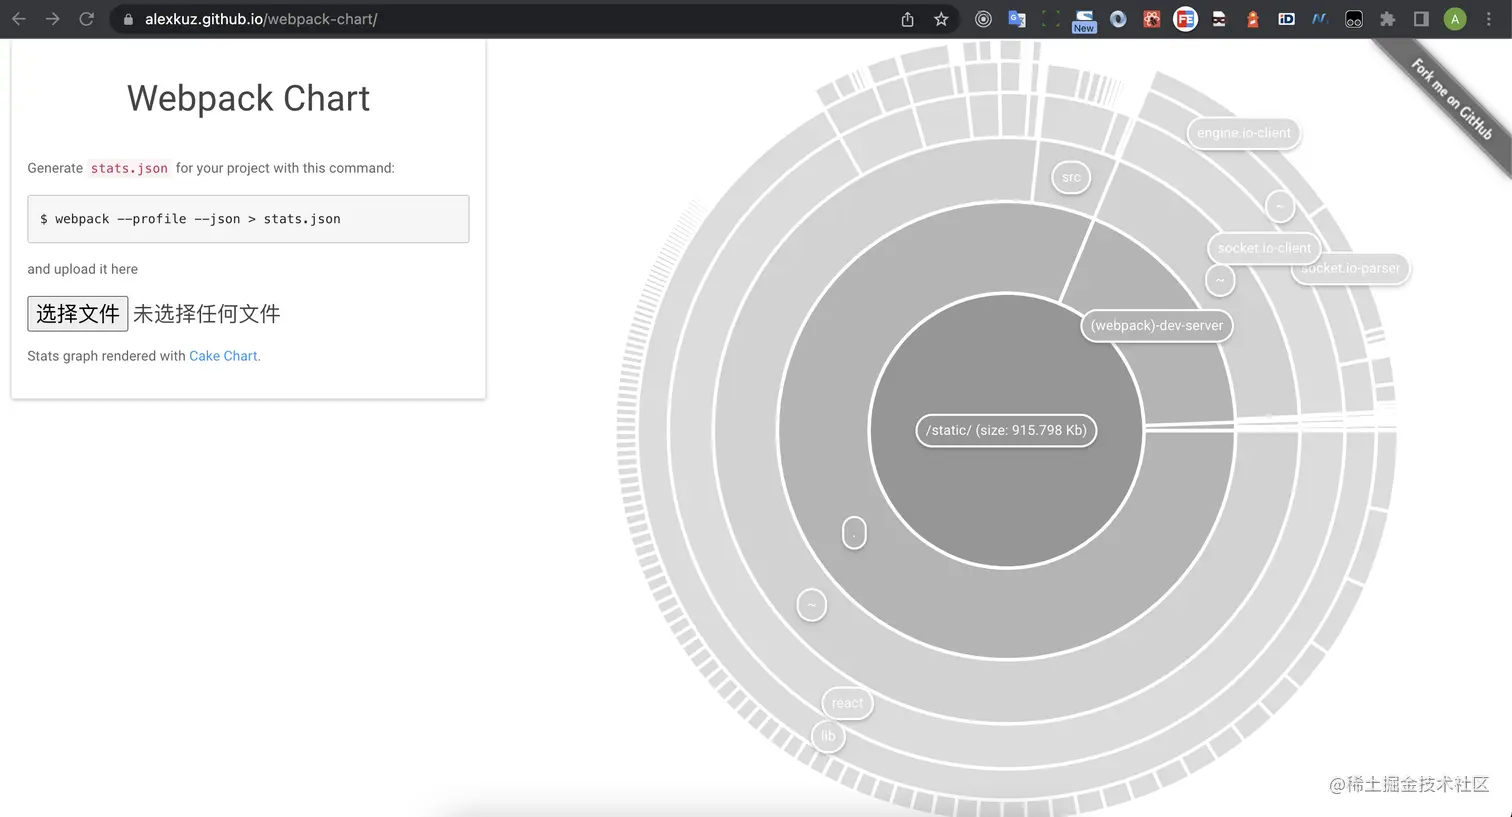Open the blue swirl extension
1512x817 pixels.
click(x=1118, y=19)
